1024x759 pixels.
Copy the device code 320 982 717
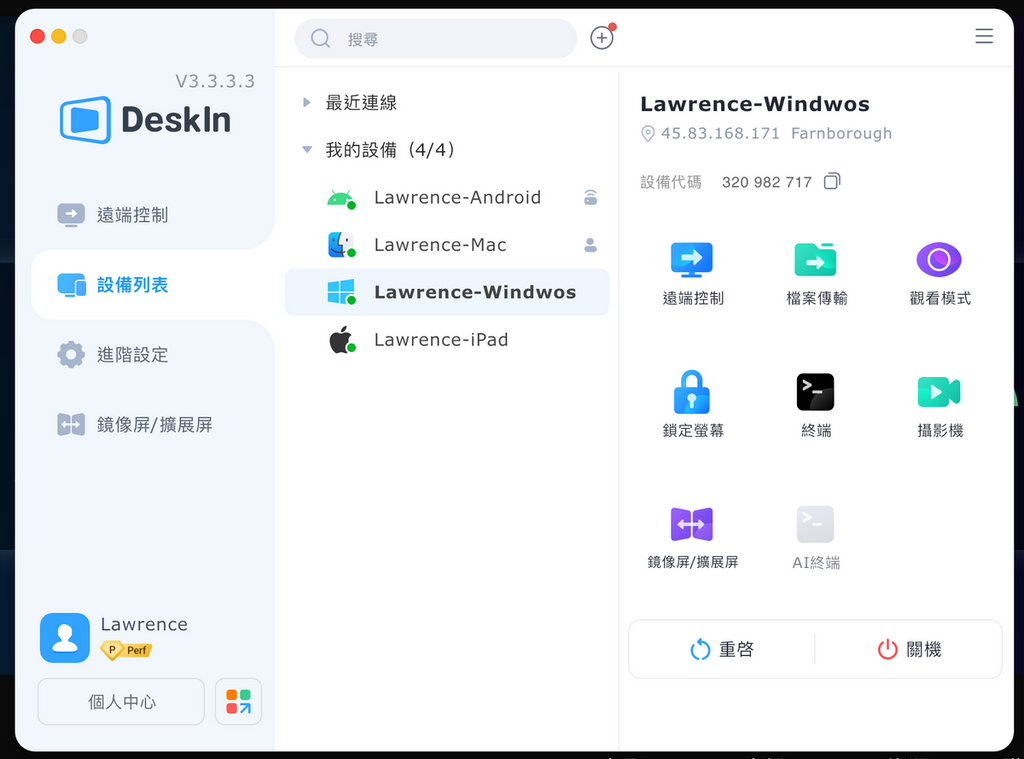tap(832, 182)
